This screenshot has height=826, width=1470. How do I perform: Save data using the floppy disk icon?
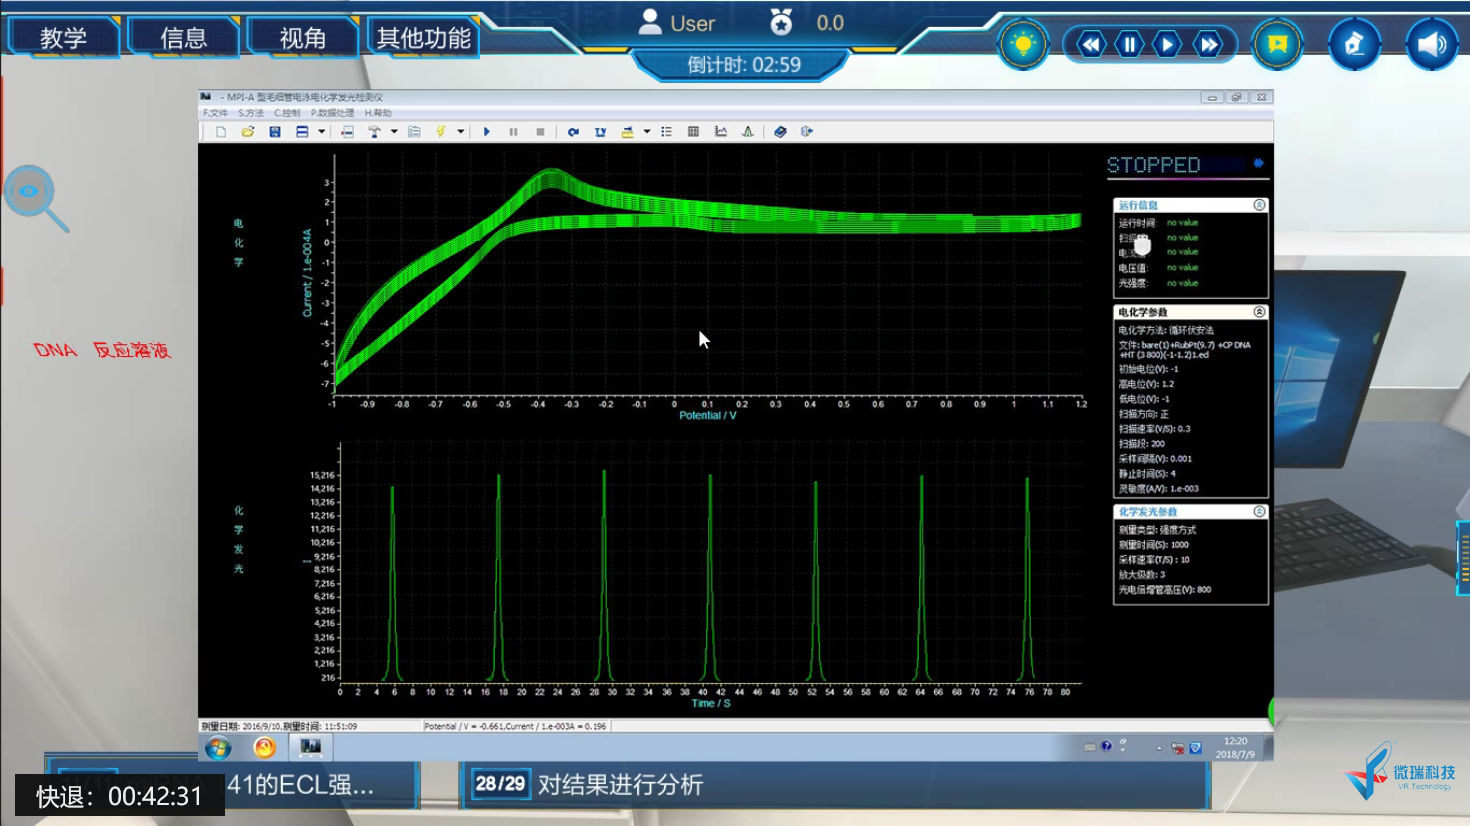[275, 132]
